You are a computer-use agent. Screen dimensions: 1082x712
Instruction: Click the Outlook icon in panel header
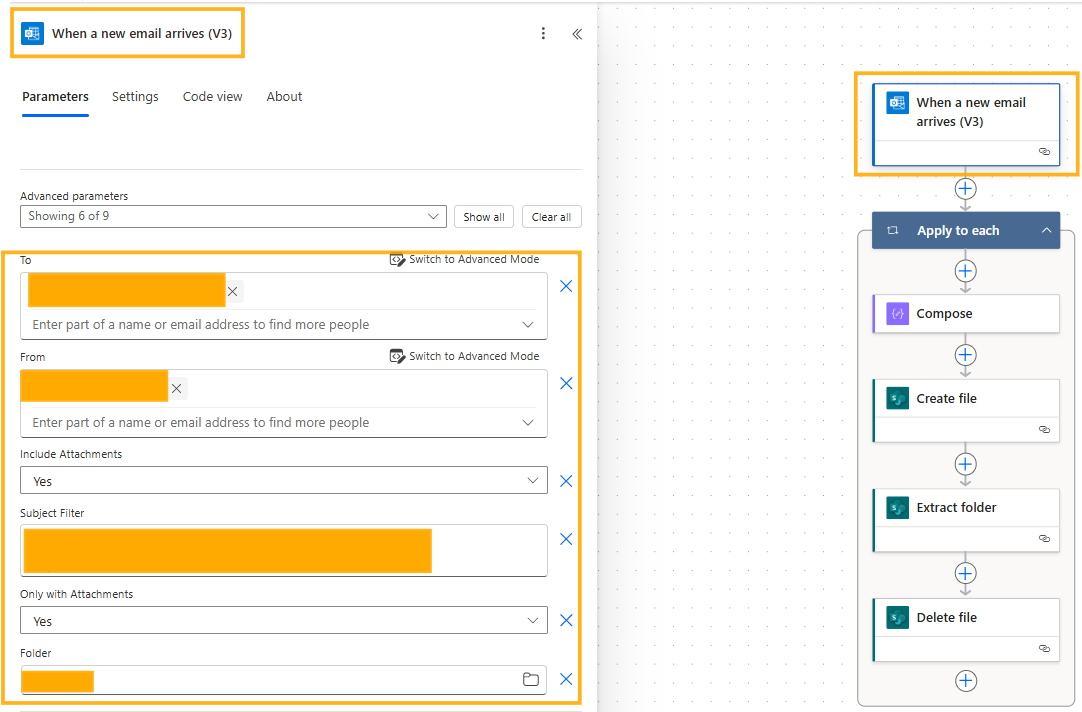click(32, 33)
